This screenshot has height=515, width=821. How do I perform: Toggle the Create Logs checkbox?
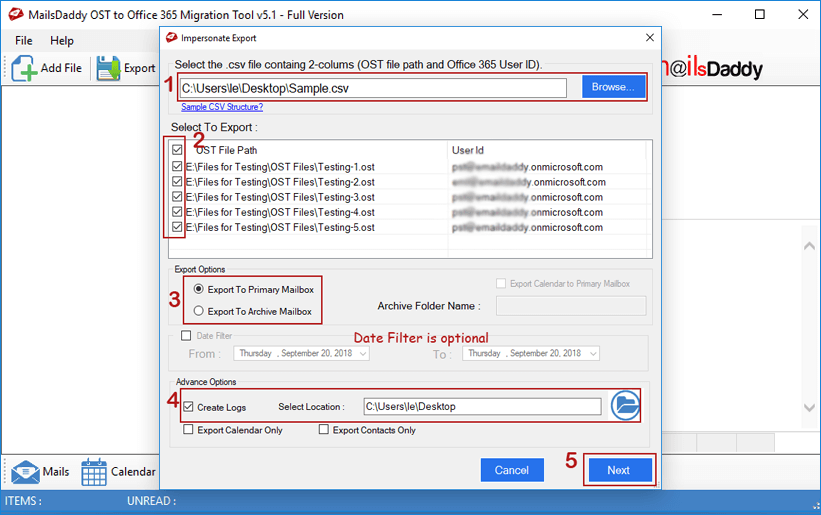(x=188, y=407)
